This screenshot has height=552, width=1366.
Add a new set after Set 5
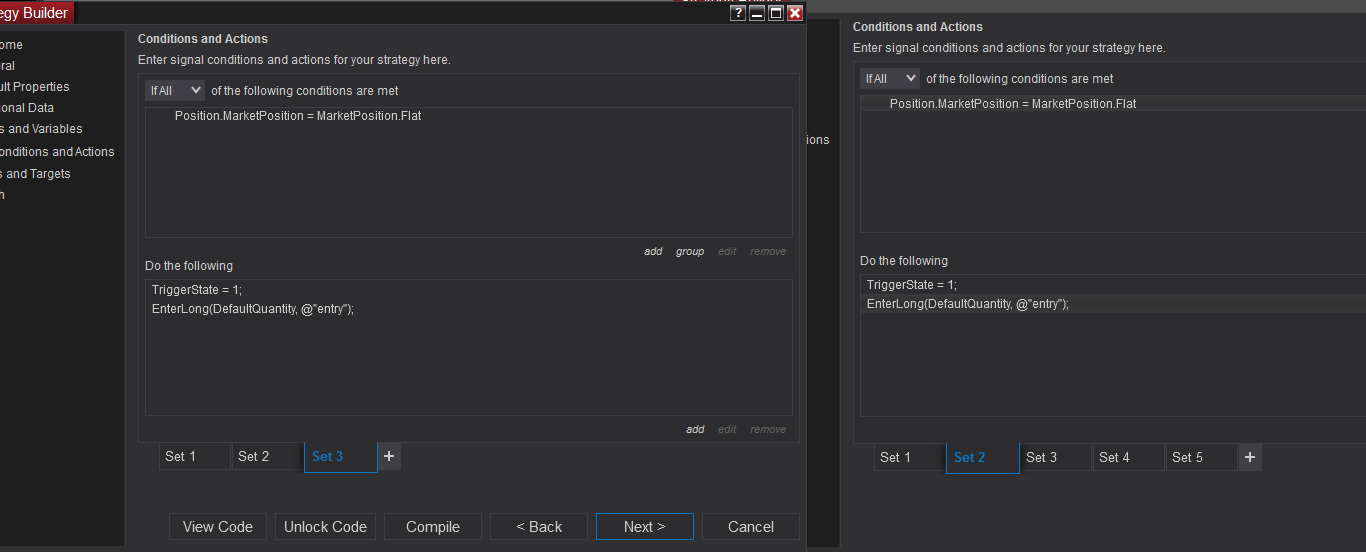tap(1250, 458)
